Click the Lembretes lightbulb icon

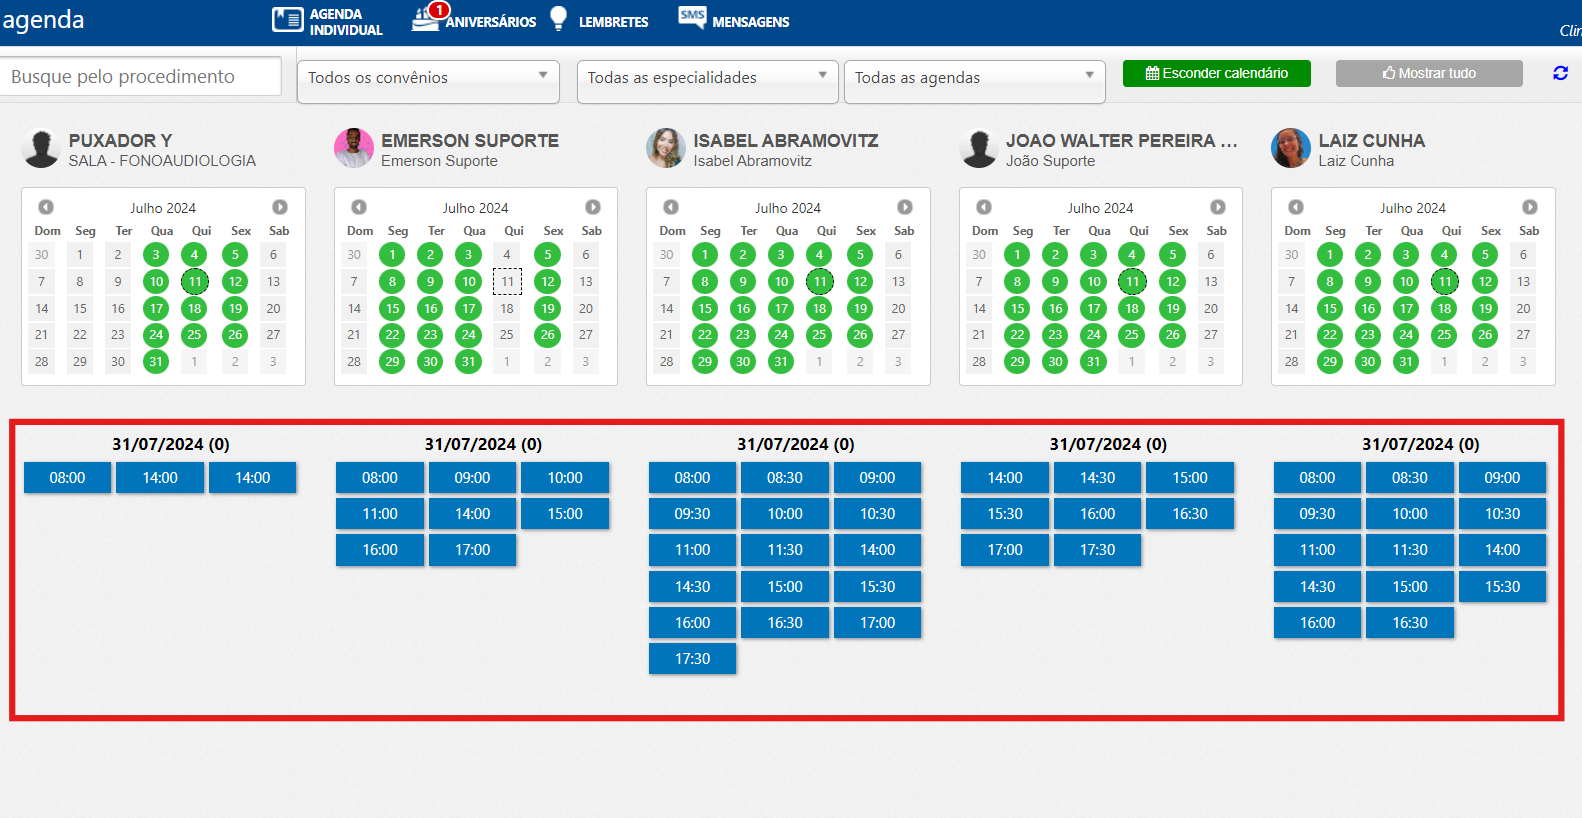click(x=559, y=18)
